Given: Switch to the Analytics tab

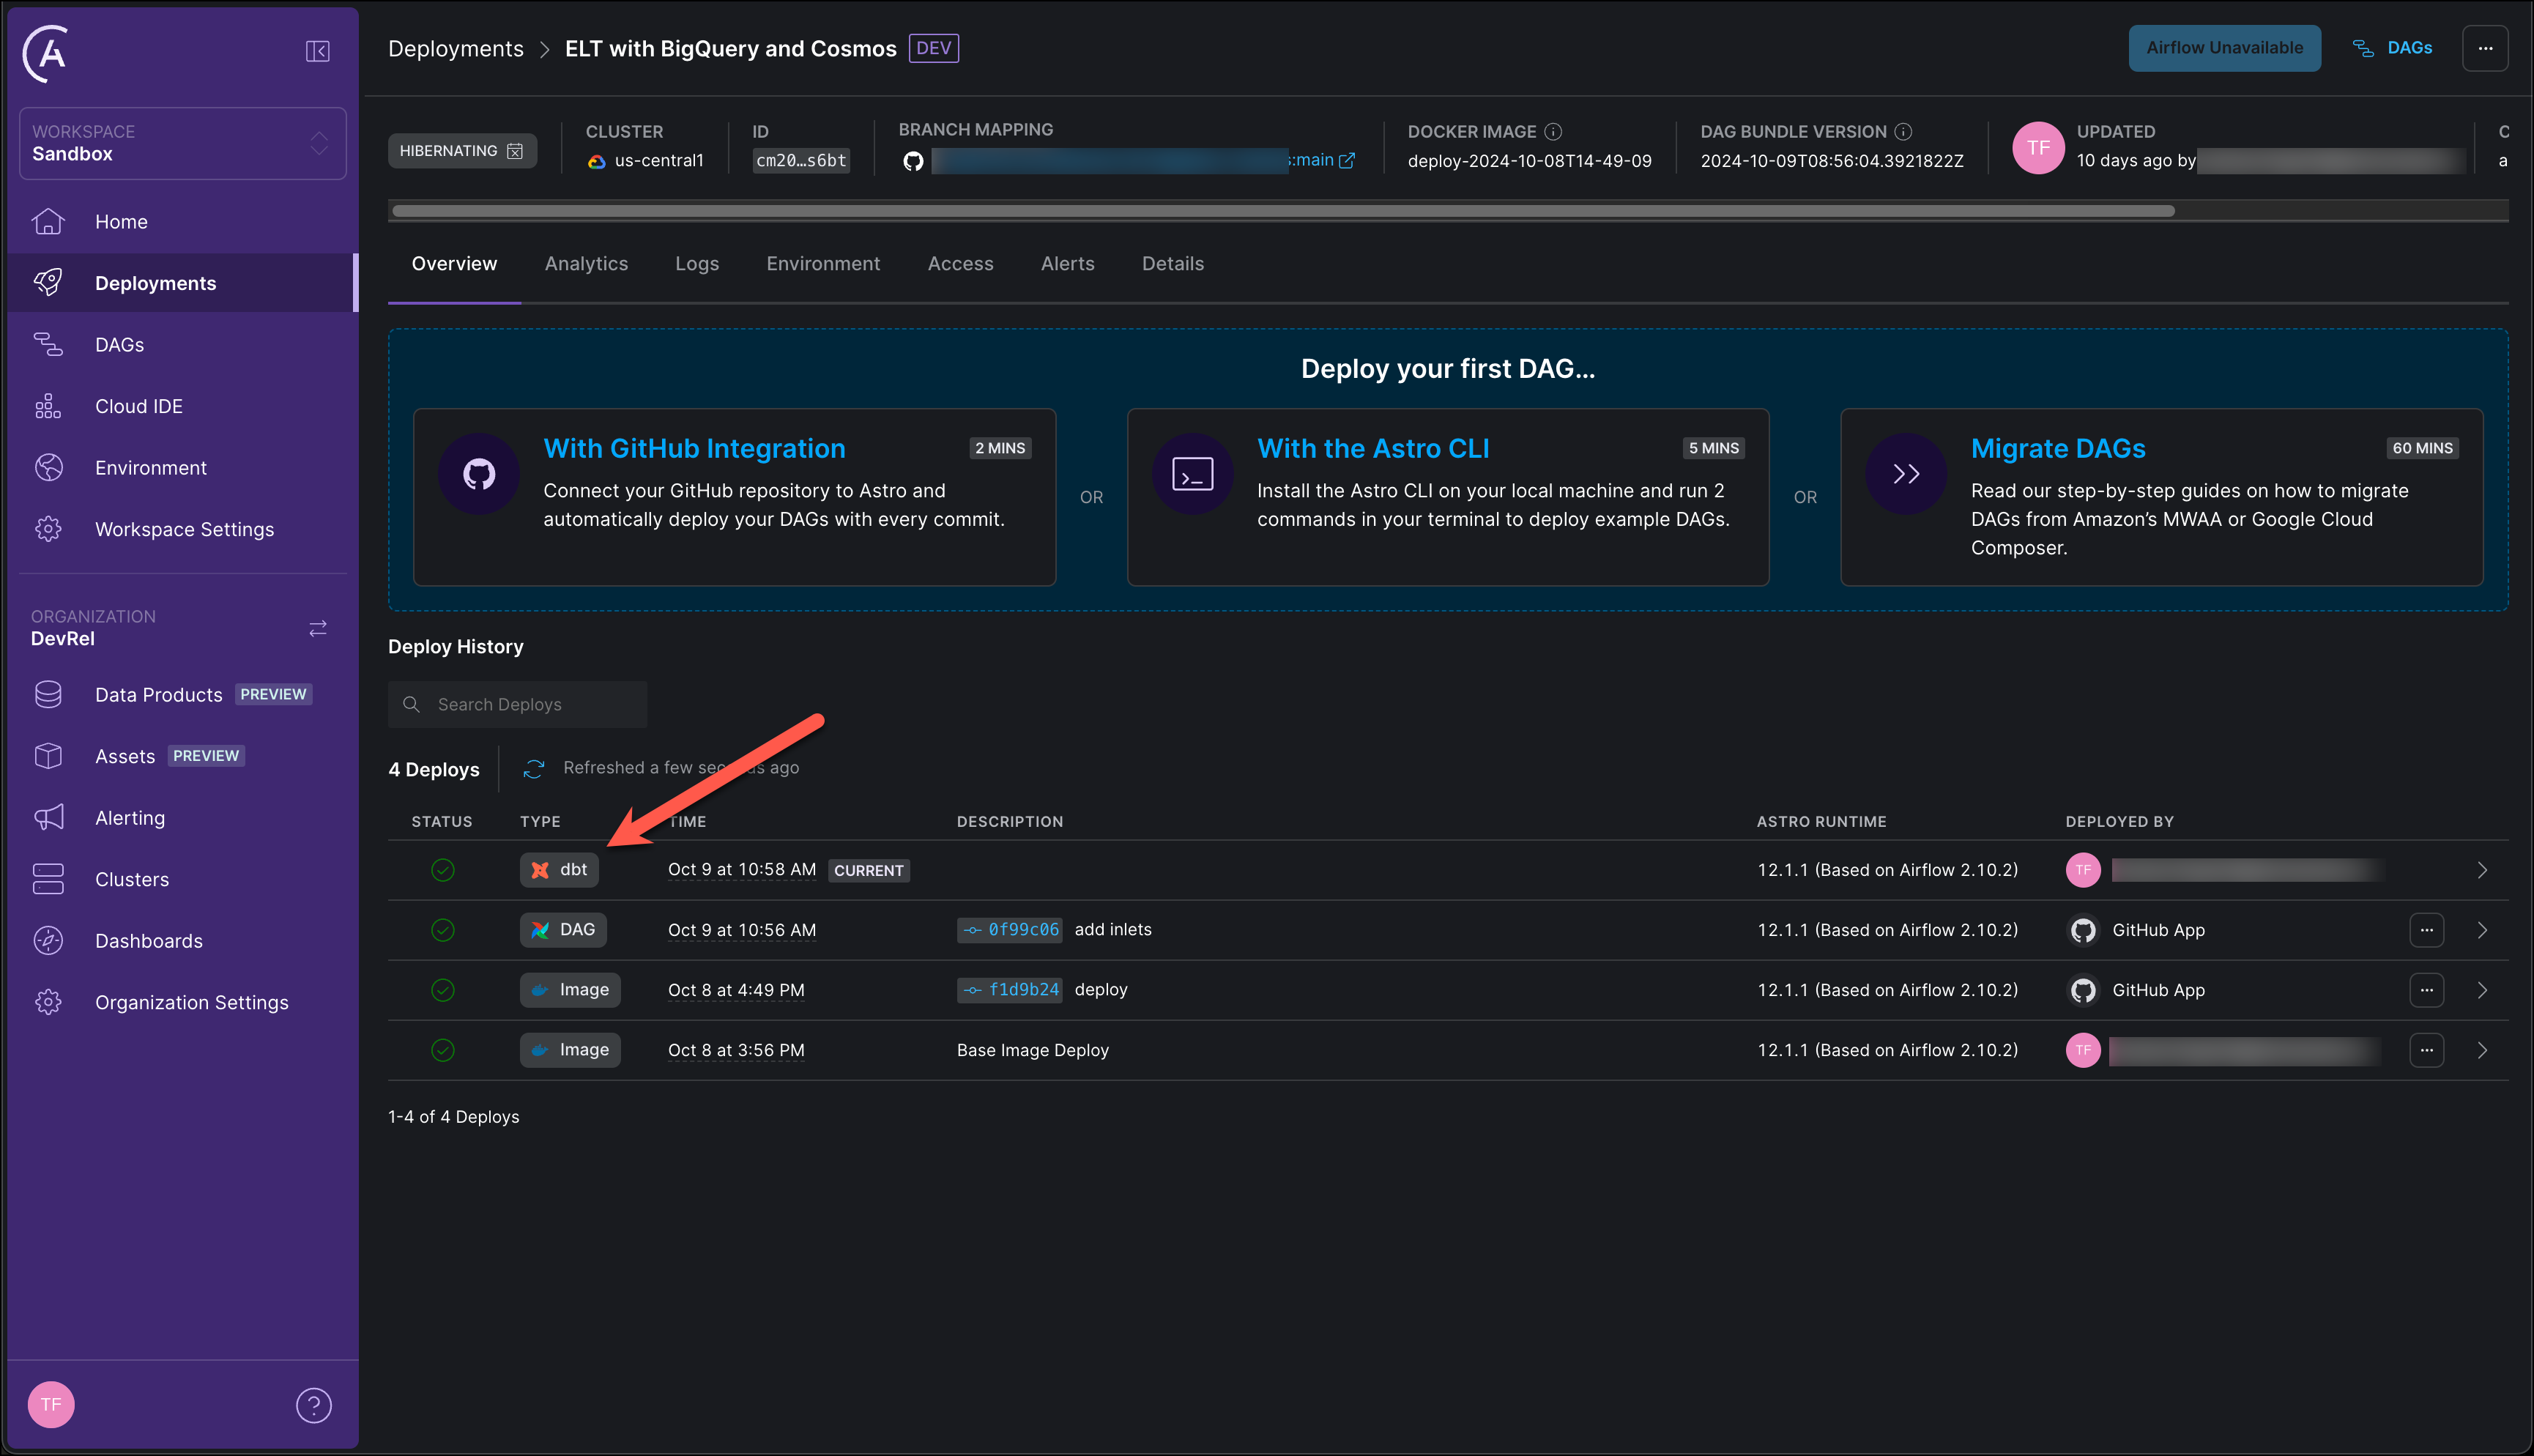Looking at the screenshot, I should (586, 263).
